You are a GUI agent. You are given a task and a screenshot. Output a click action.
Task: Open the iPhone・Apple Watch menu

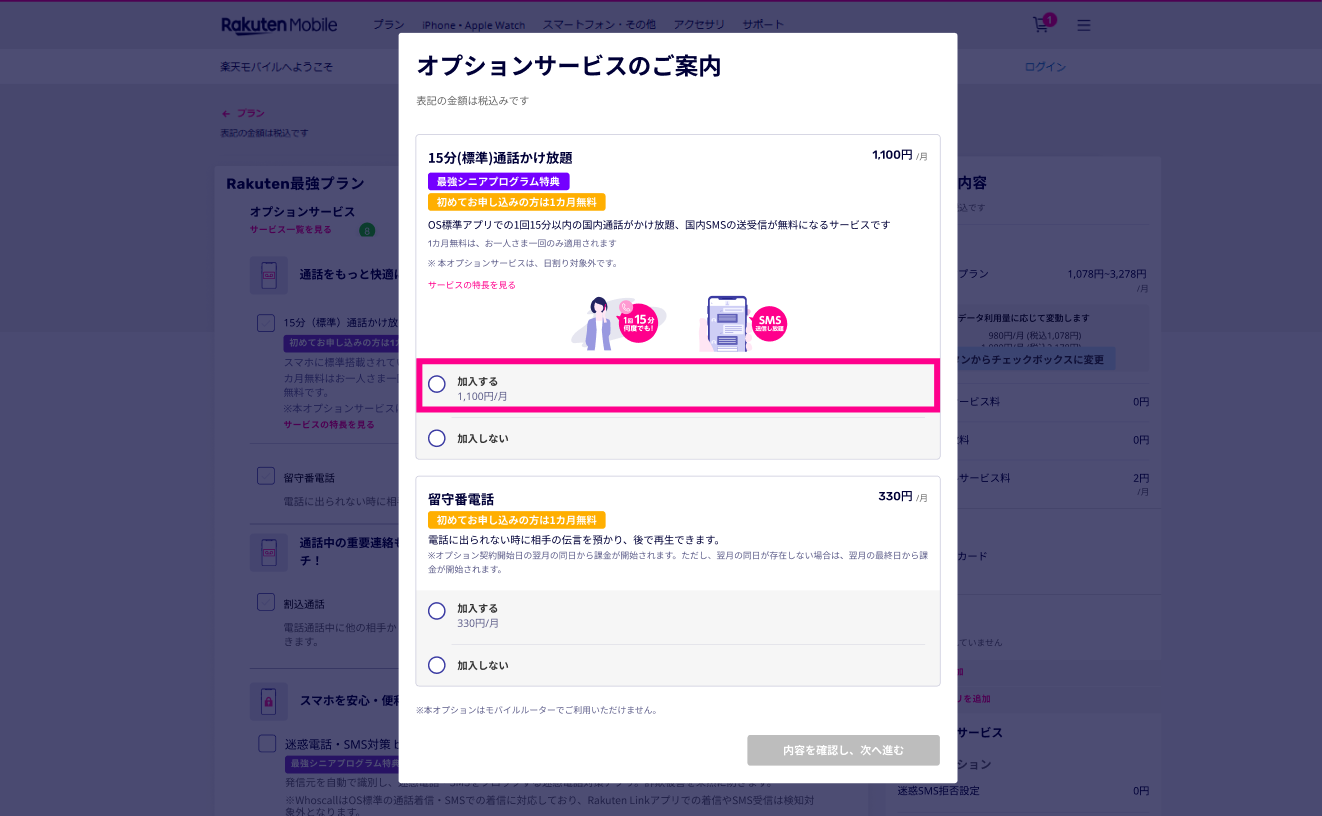474,25
